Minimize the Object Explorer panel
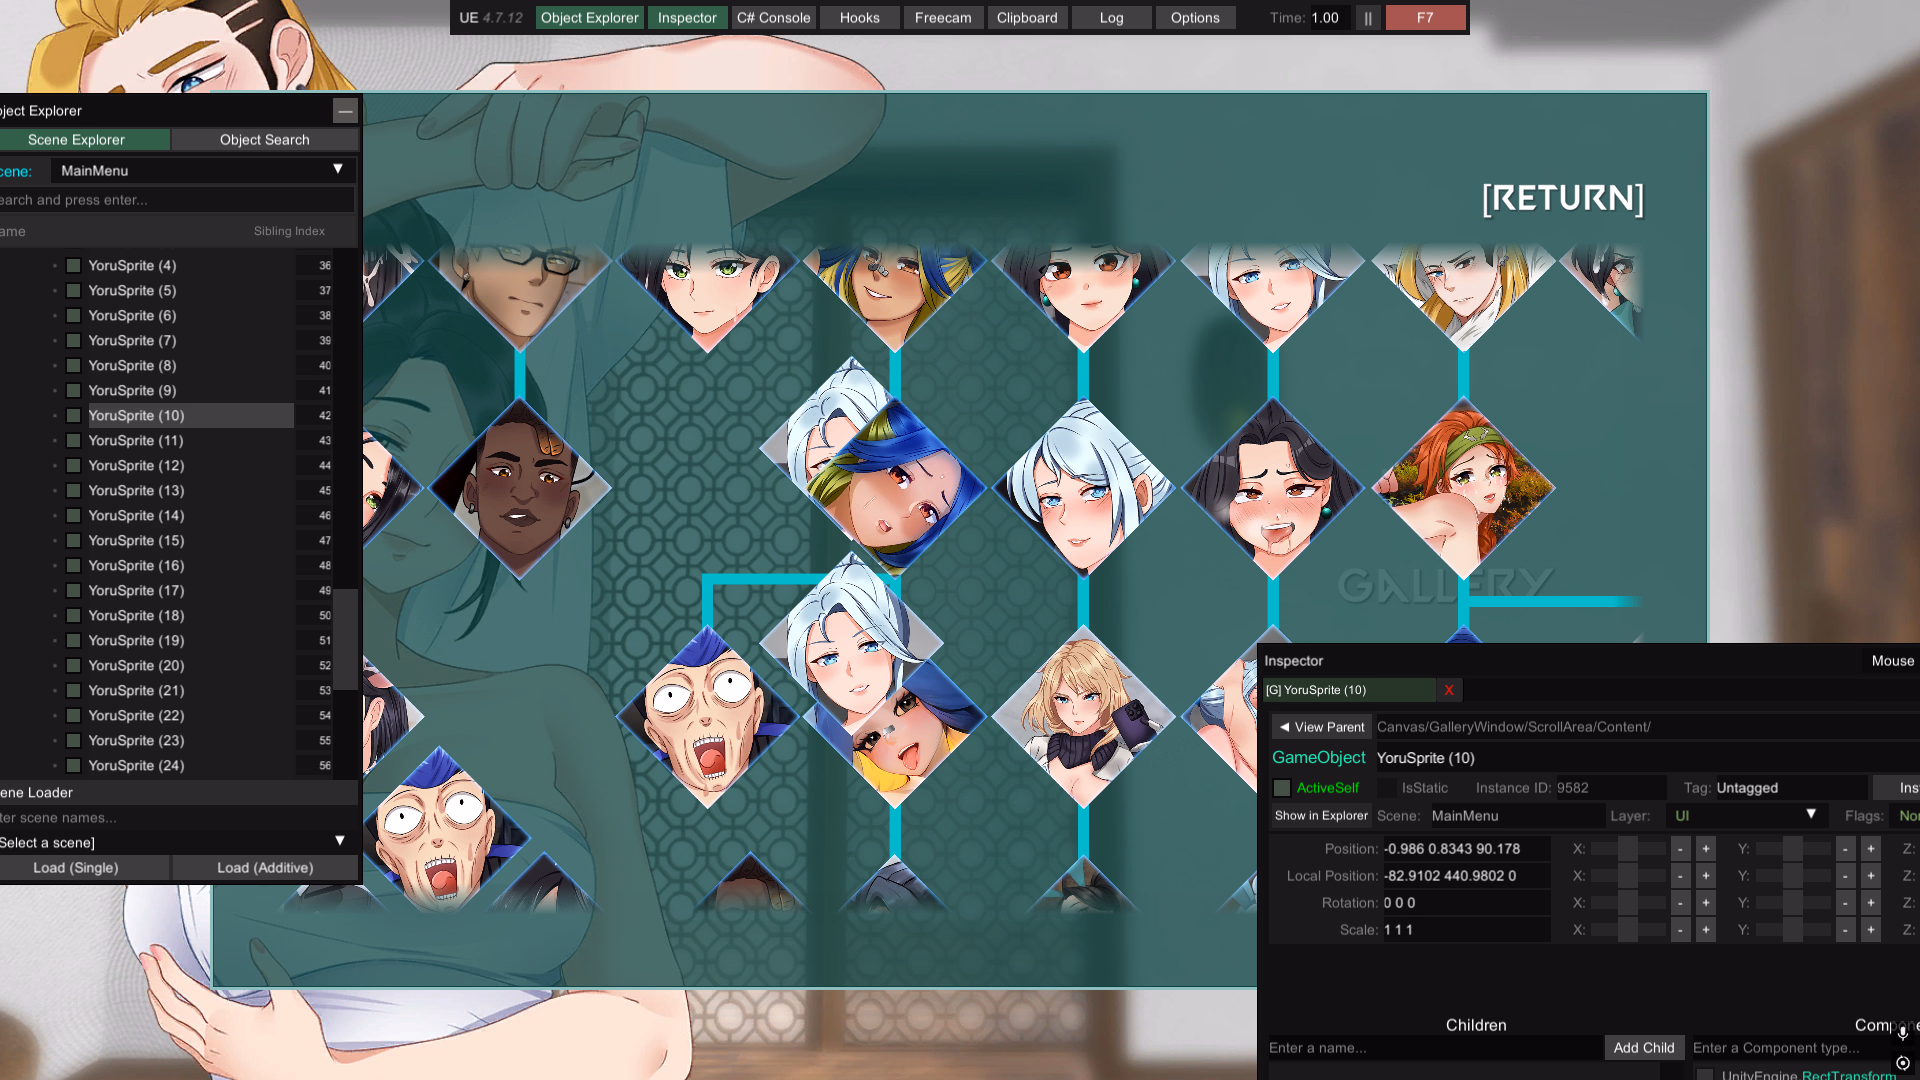 (x=345, y=111)
